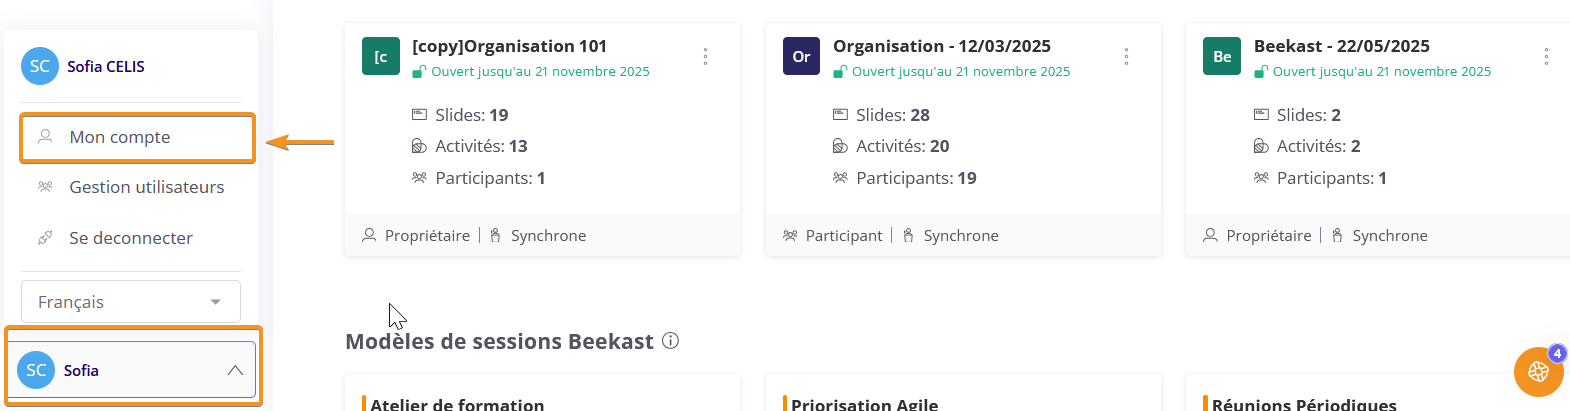This screenshot has width=1570, height=411.
Task: Open Mon compte menu item
Action: (120, 137)
